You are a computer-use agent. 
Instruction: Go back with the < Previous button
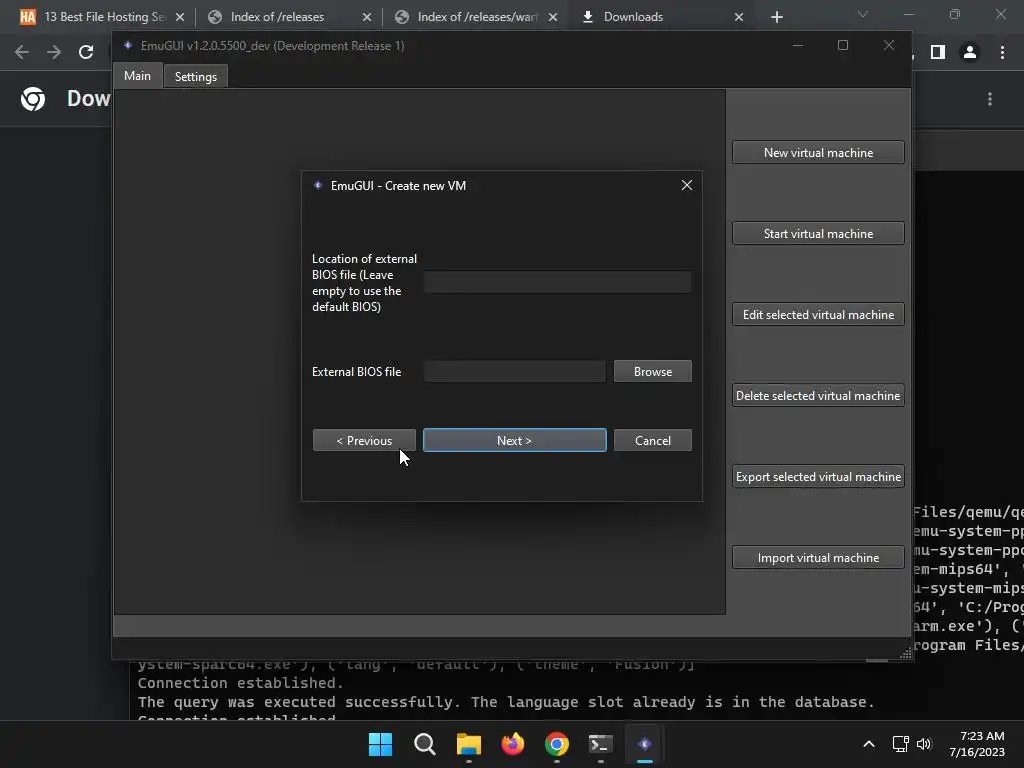364,440
